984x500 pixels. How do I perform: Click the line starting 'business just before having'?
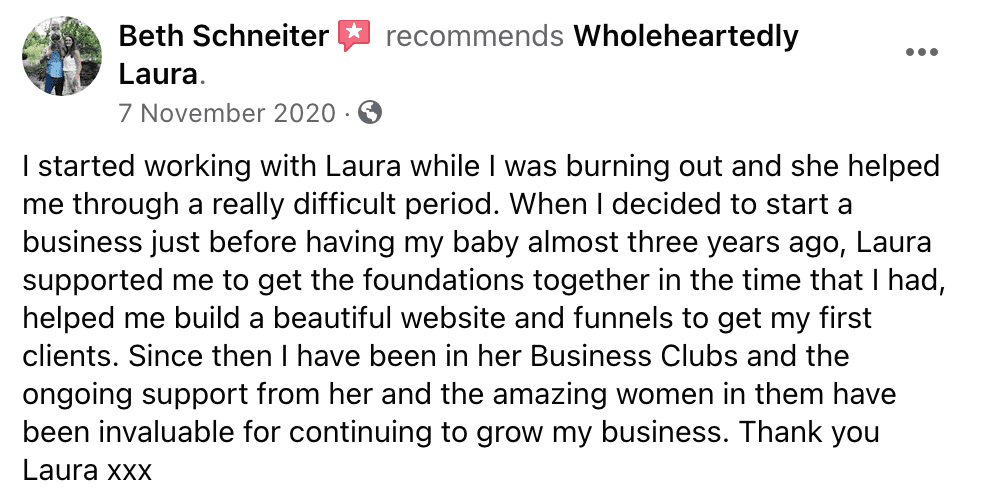[x=477, y=243]
